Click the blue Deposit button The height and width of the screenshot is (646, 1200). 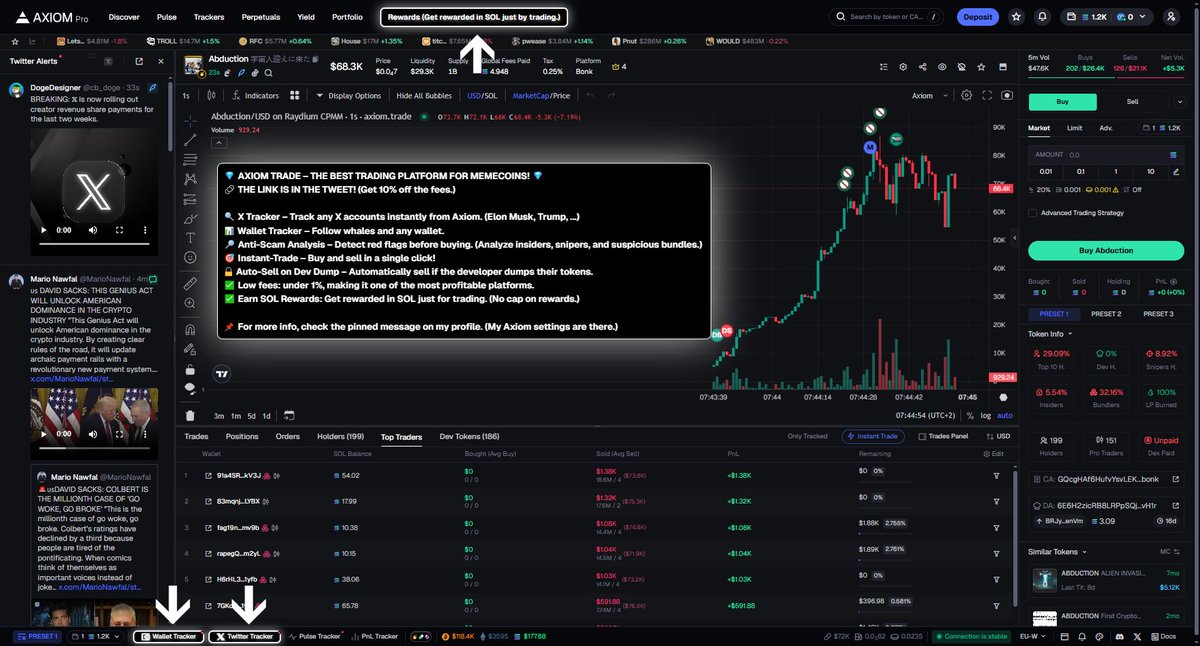tap(977, 17)
